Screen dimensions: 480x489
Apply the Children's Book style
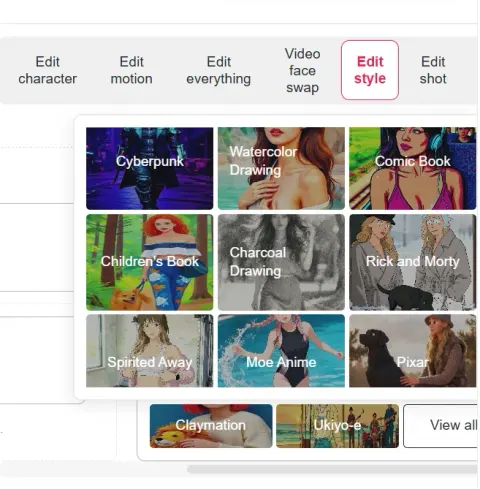(150, 262)
